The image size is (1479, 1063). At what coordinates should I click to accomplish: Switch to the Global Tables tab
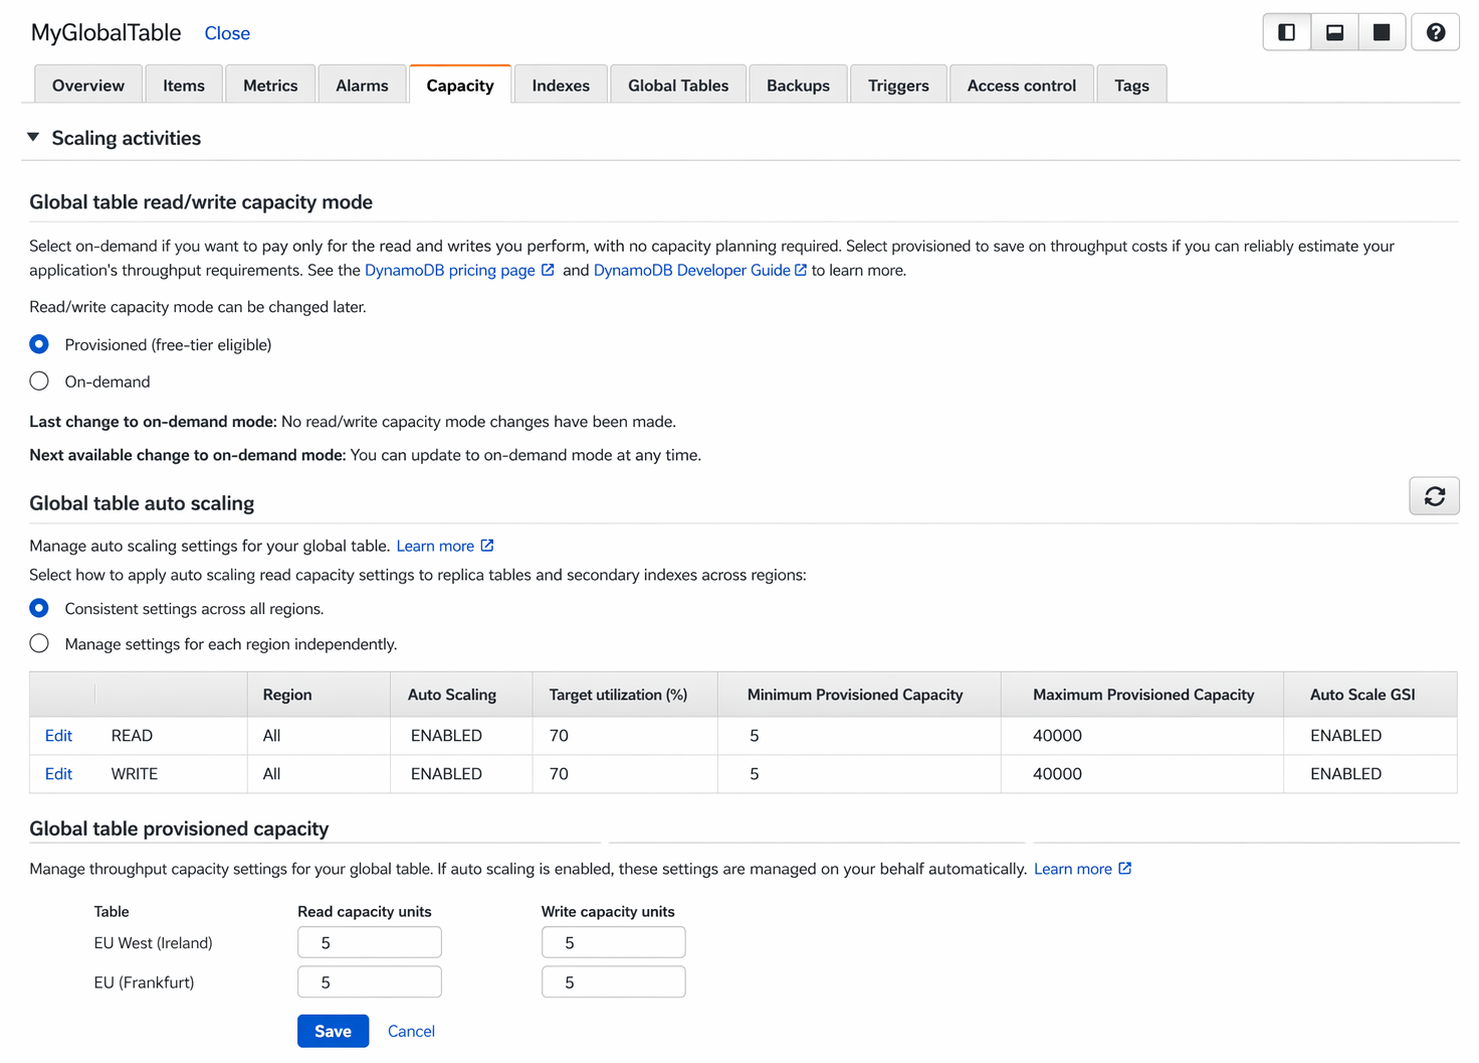(x=677, y=84)
